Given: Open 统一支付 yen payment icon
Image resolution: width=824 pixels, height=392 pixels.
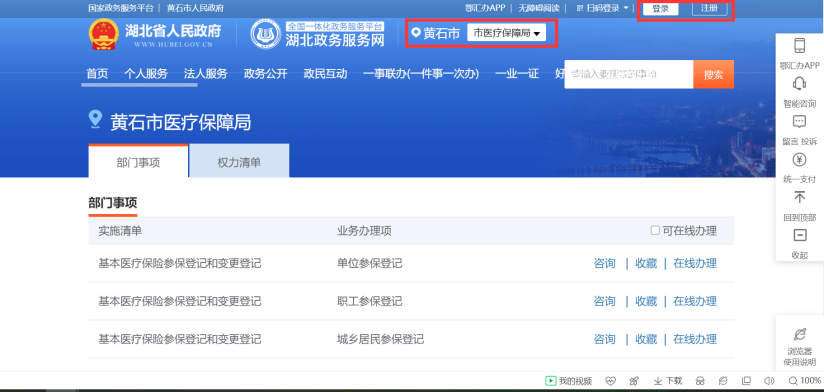Looking at the screenshot, I should [x=799, y=160].
